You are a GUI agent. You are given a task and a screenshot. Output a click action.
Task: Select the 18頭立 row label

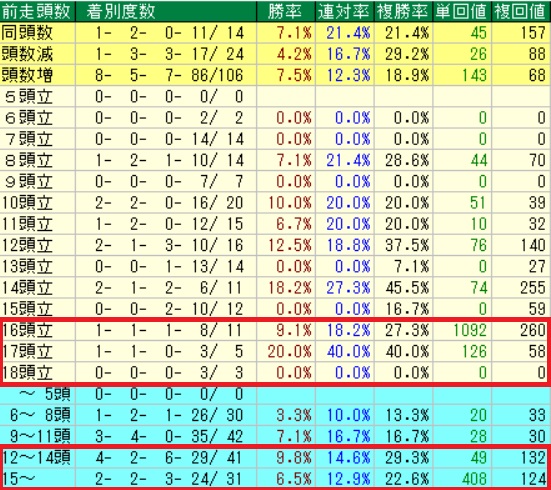(x=28, y=373)
